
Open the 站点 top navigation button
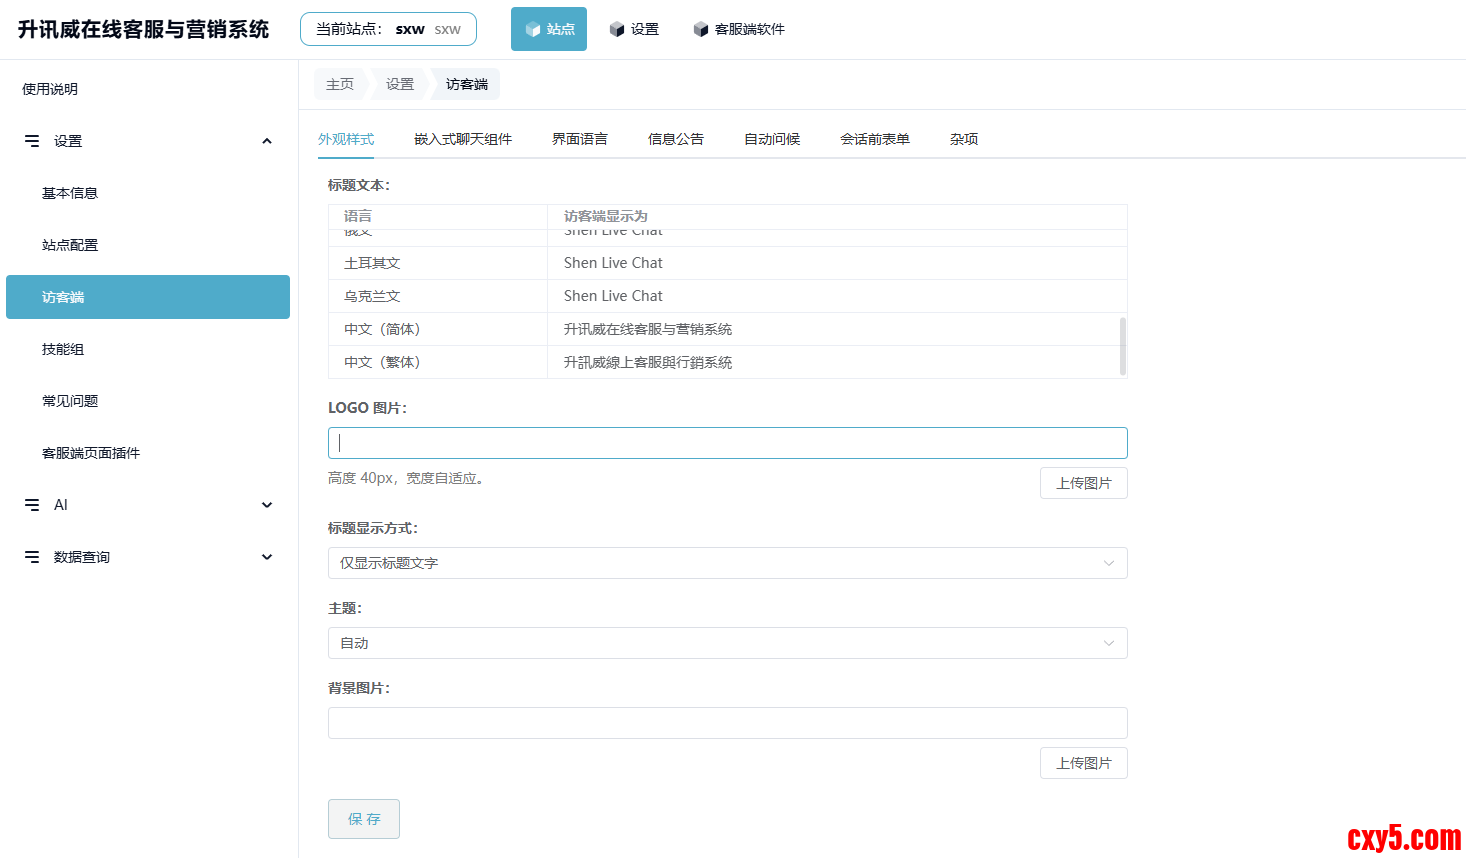[x=549, y=29]
